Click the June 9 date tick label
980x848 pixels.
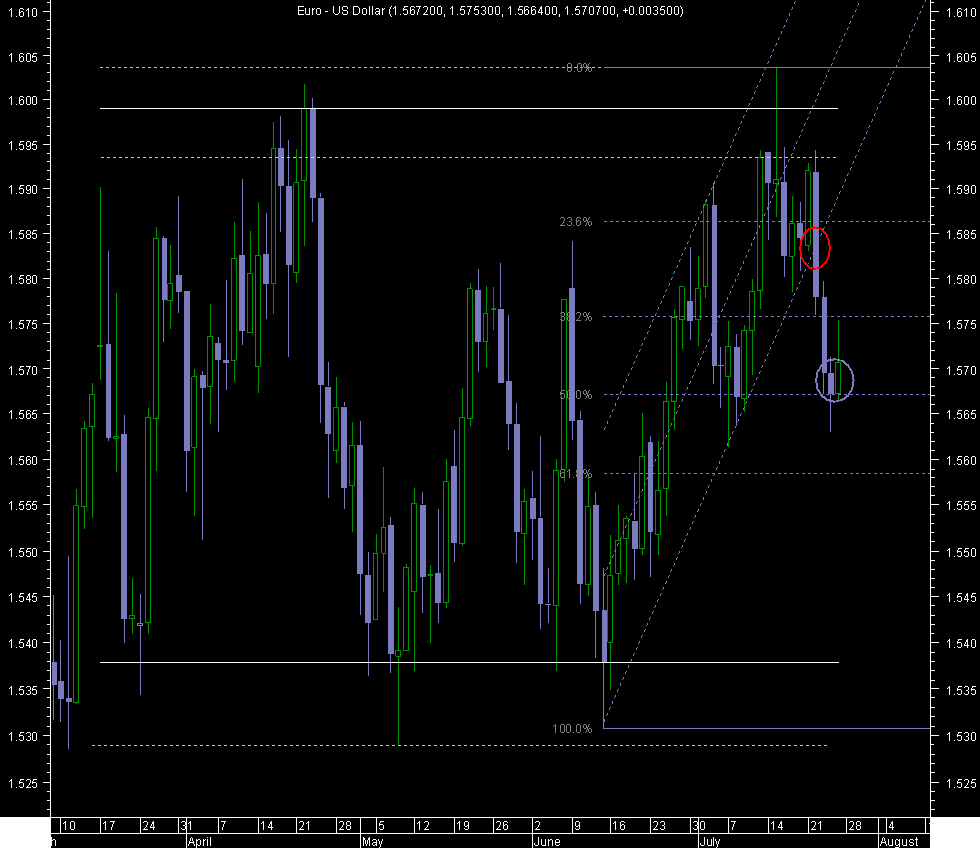click(x=577, y=826)
